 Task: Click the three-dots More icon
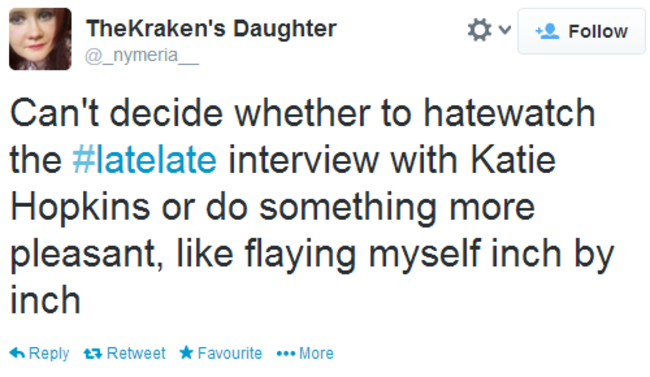click(x=286, y=354)
